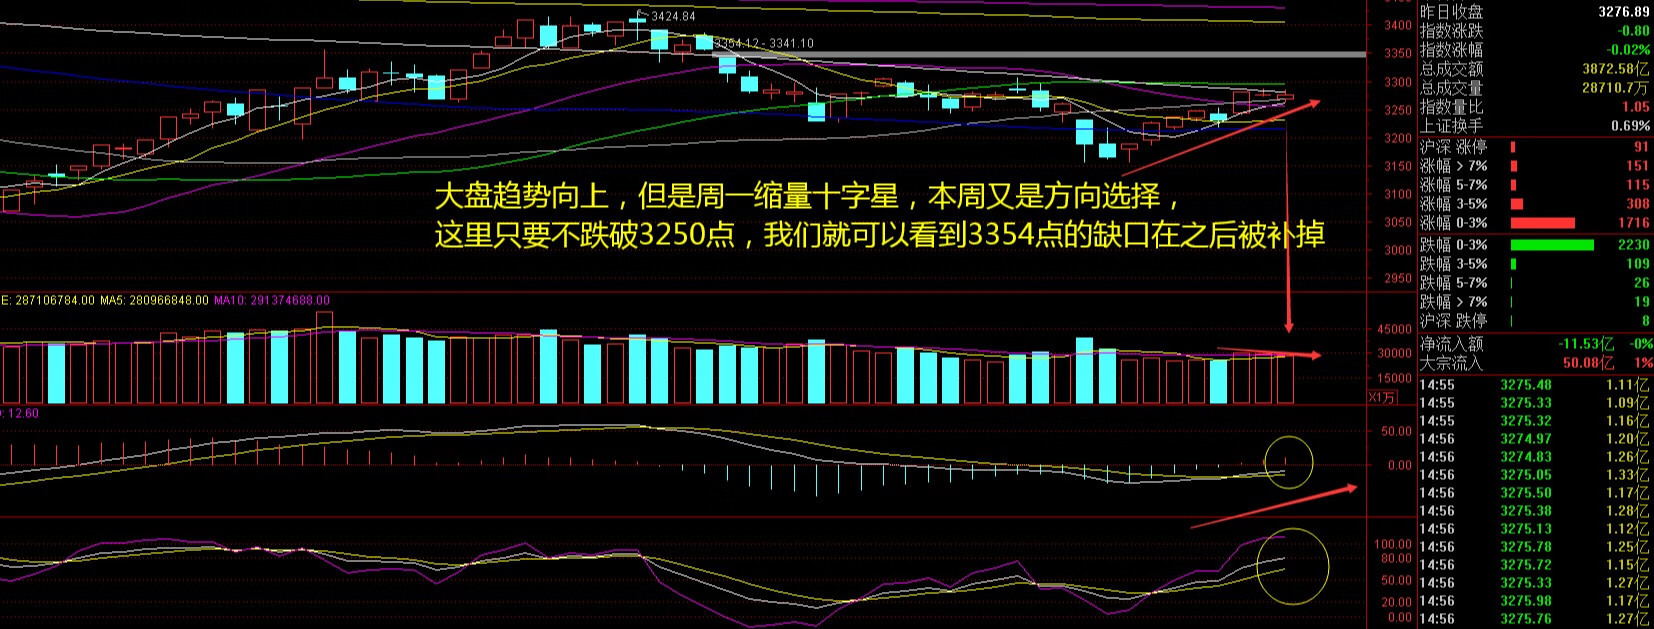Select the tick price 3275.50
The image size is (1654, 629).
[x=1526, y=493]
